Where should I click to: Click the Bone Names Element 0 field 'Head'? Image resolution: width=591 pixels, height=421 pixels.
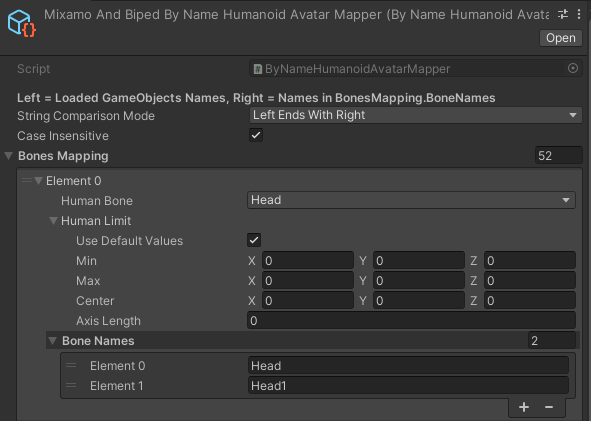tap(408, 365)
